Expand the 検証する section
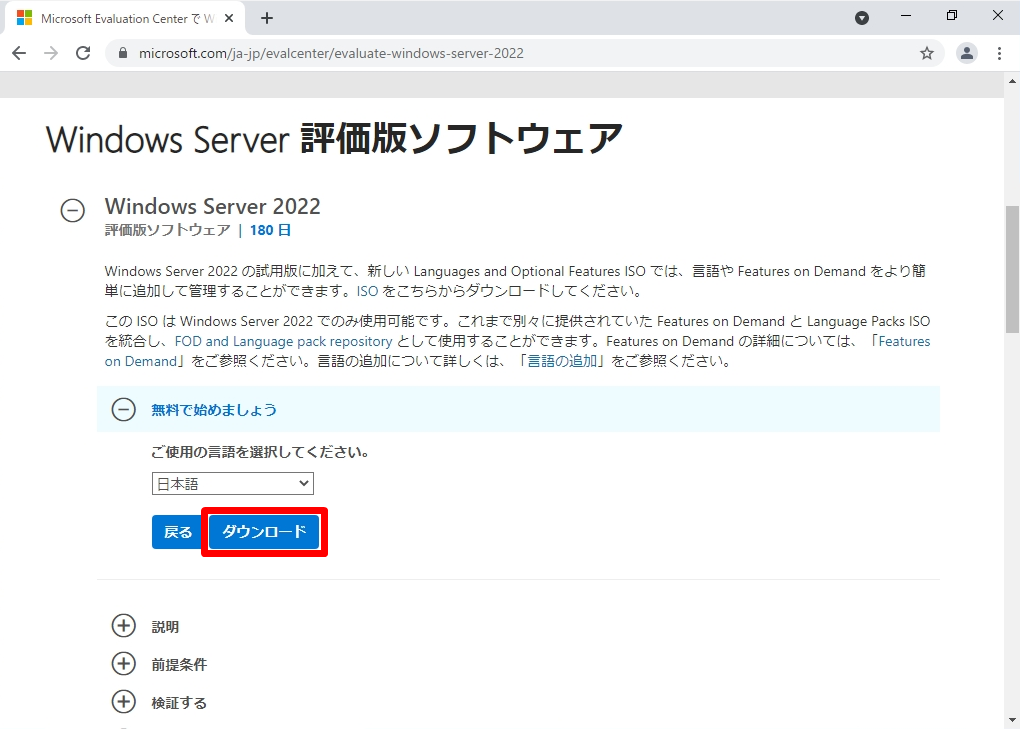 coord(124,702)
